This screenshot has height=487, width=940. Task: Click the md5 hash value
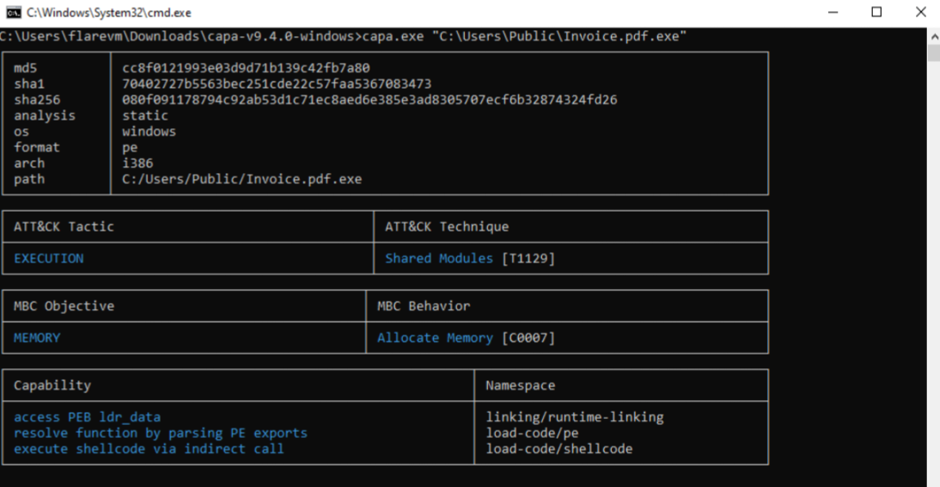[246, 68]
